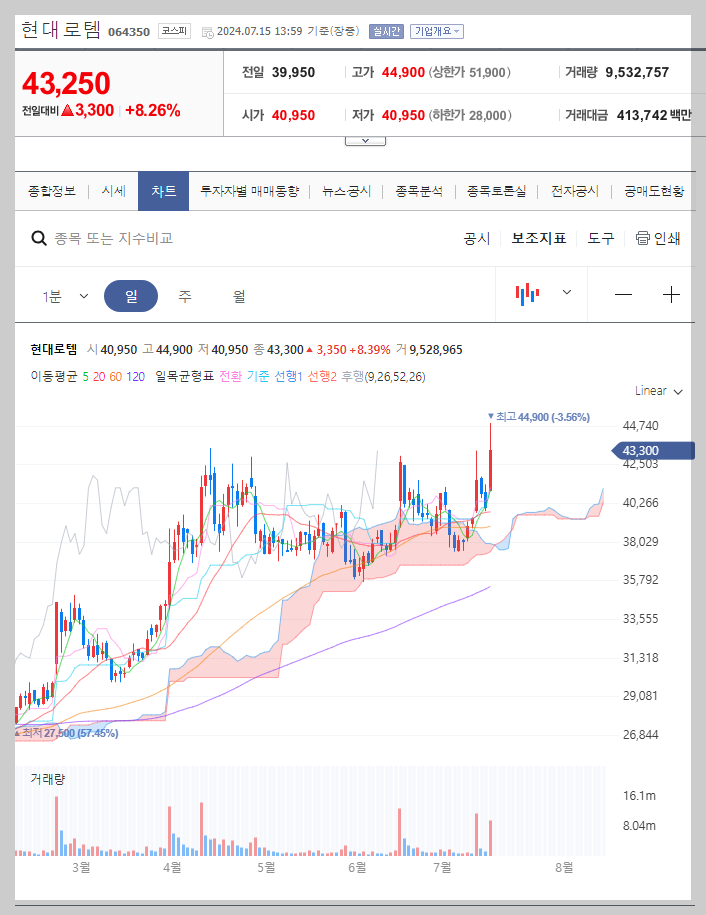Switch to the 투자자별 매매동향 tab
Image resolution: width=706 pixels, height=915 pixels.
(251, 190)
